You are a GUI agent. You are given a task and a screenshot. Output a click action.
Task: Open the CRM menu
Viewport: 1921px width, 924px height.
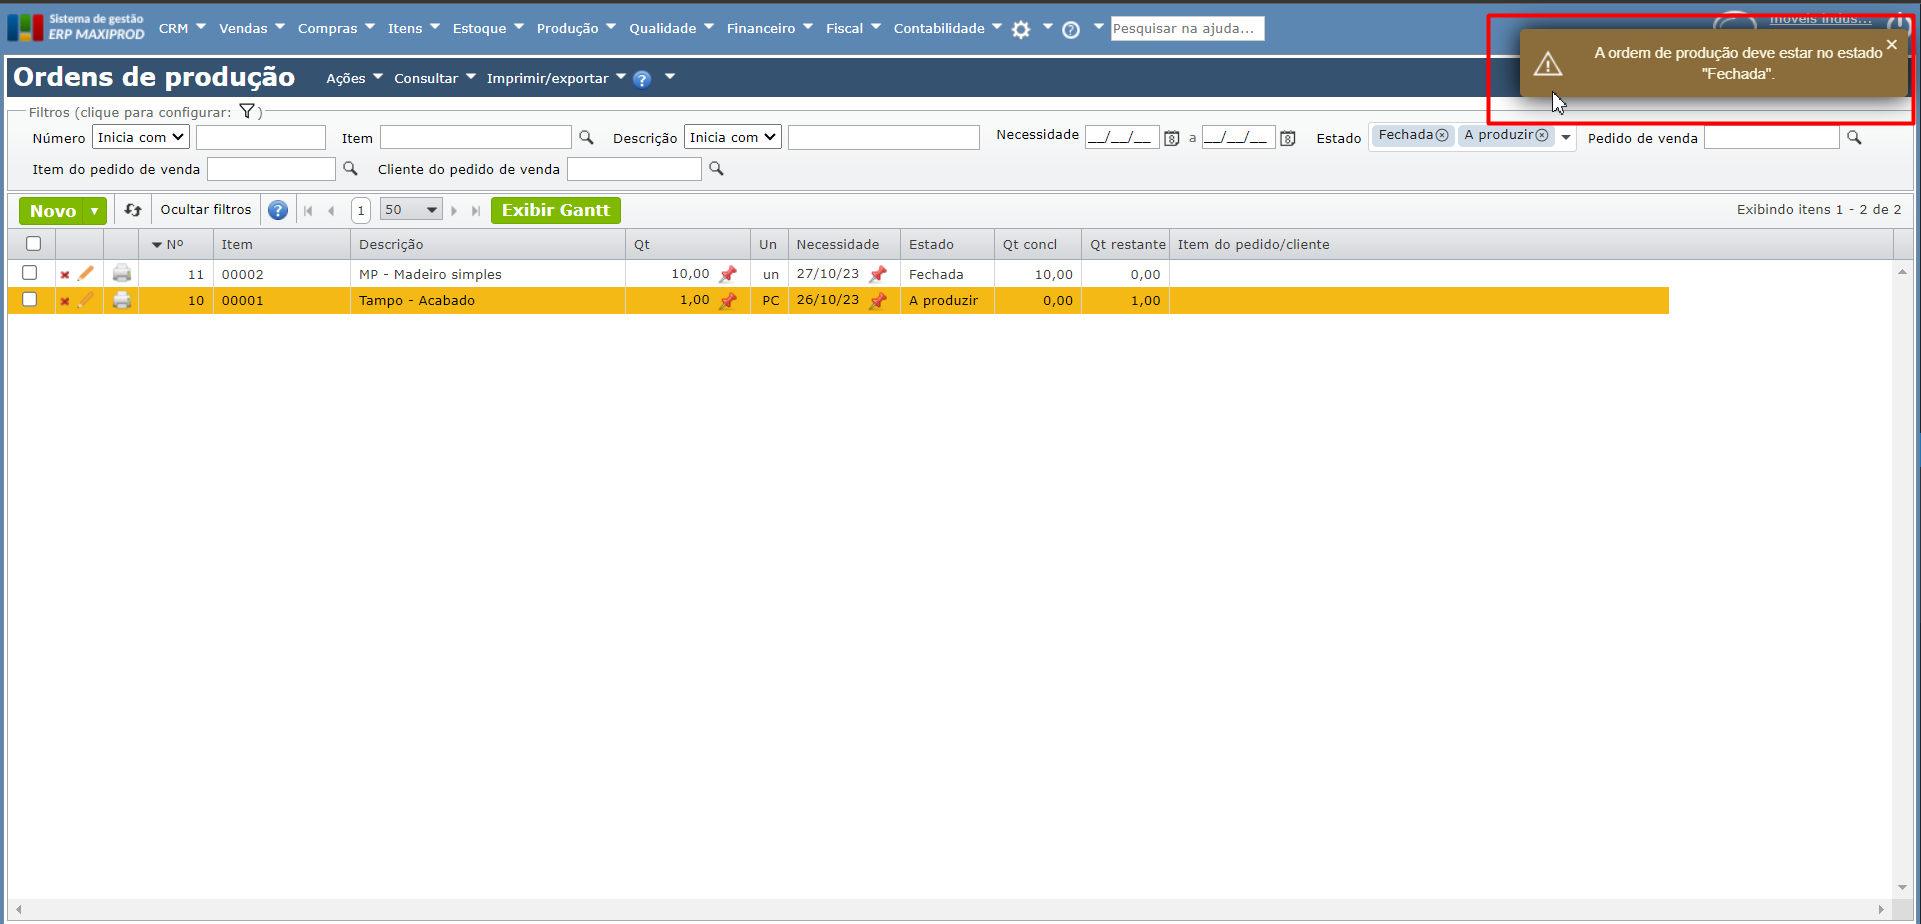tap(182, 28)
